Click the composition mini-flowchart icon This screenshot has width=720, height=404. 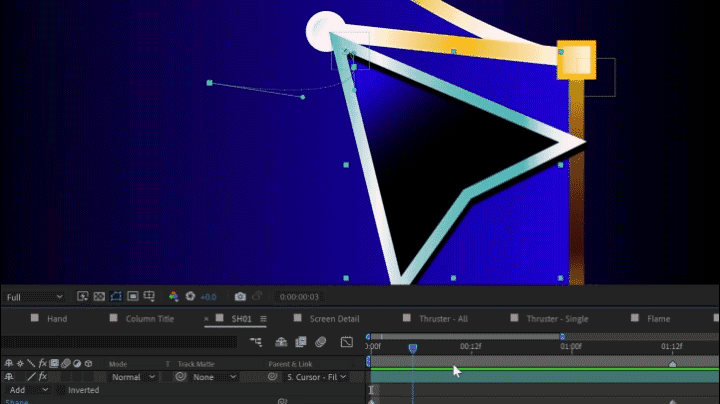(256, 342)
